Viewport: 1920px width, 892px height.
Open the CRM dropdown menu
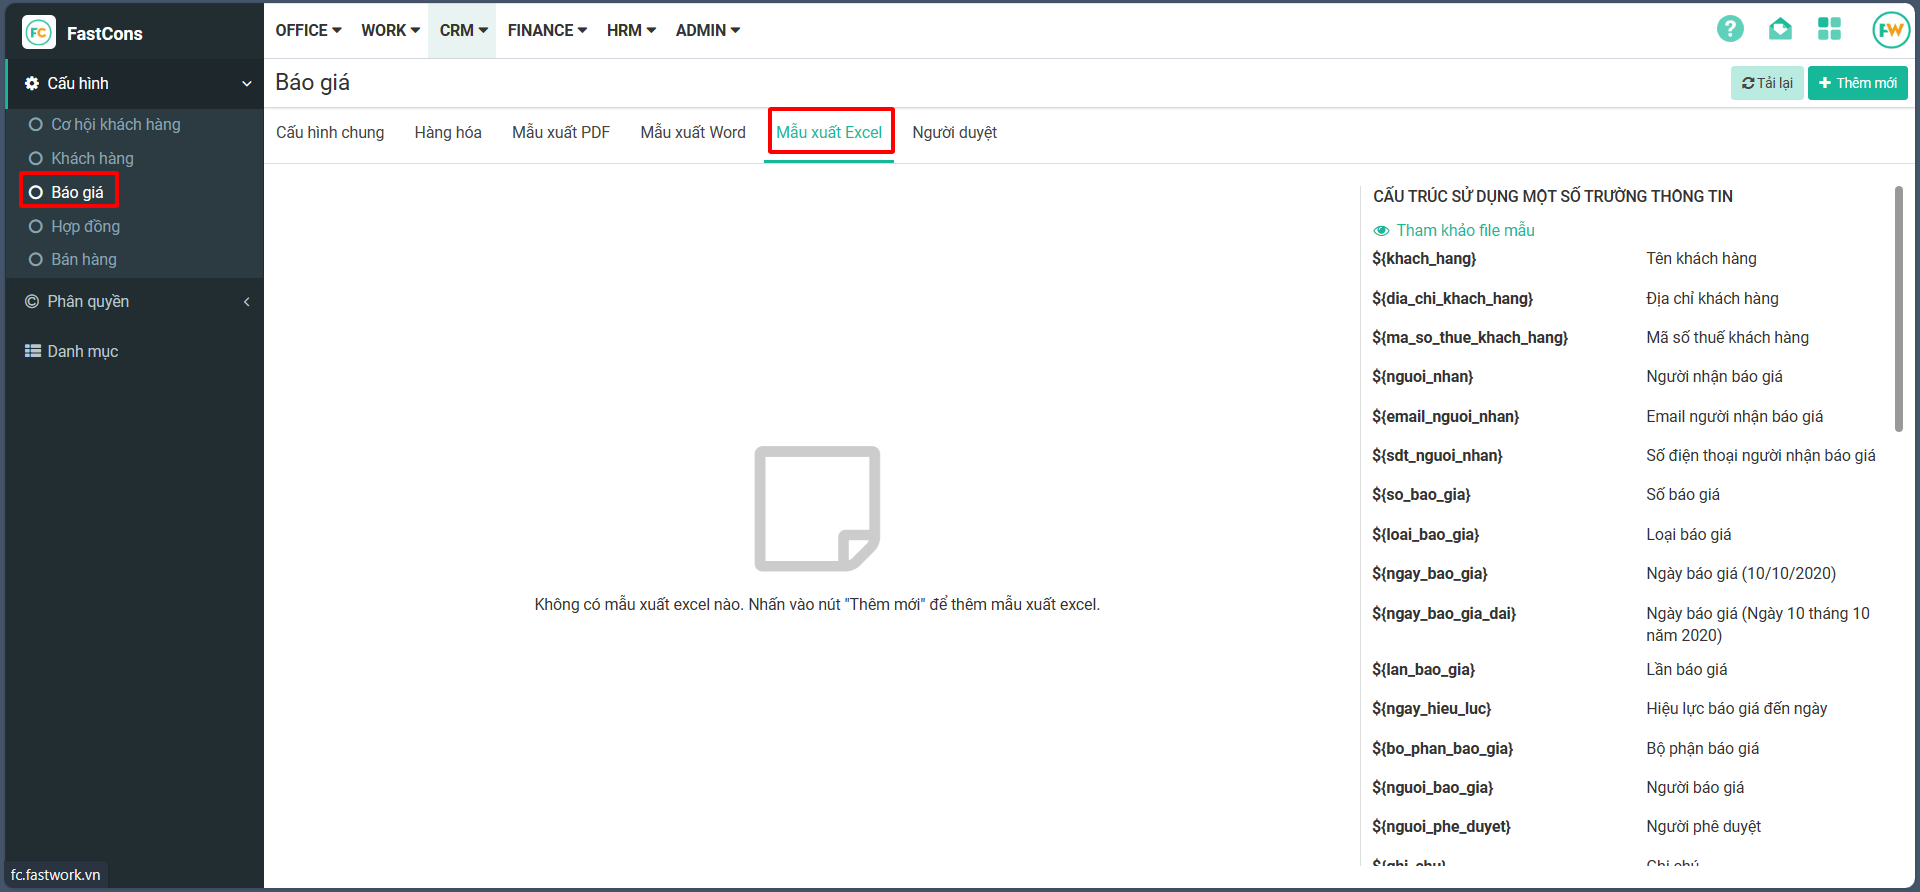click(x=463, y=30)
